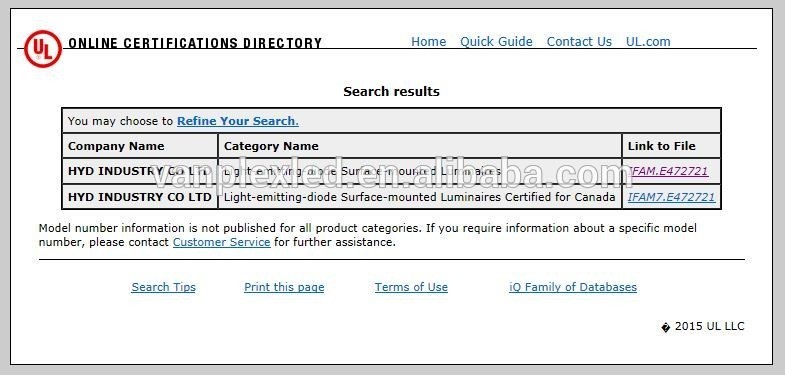Open the Terms of Use link
The image size is (785, 375).
pos(411,287)
